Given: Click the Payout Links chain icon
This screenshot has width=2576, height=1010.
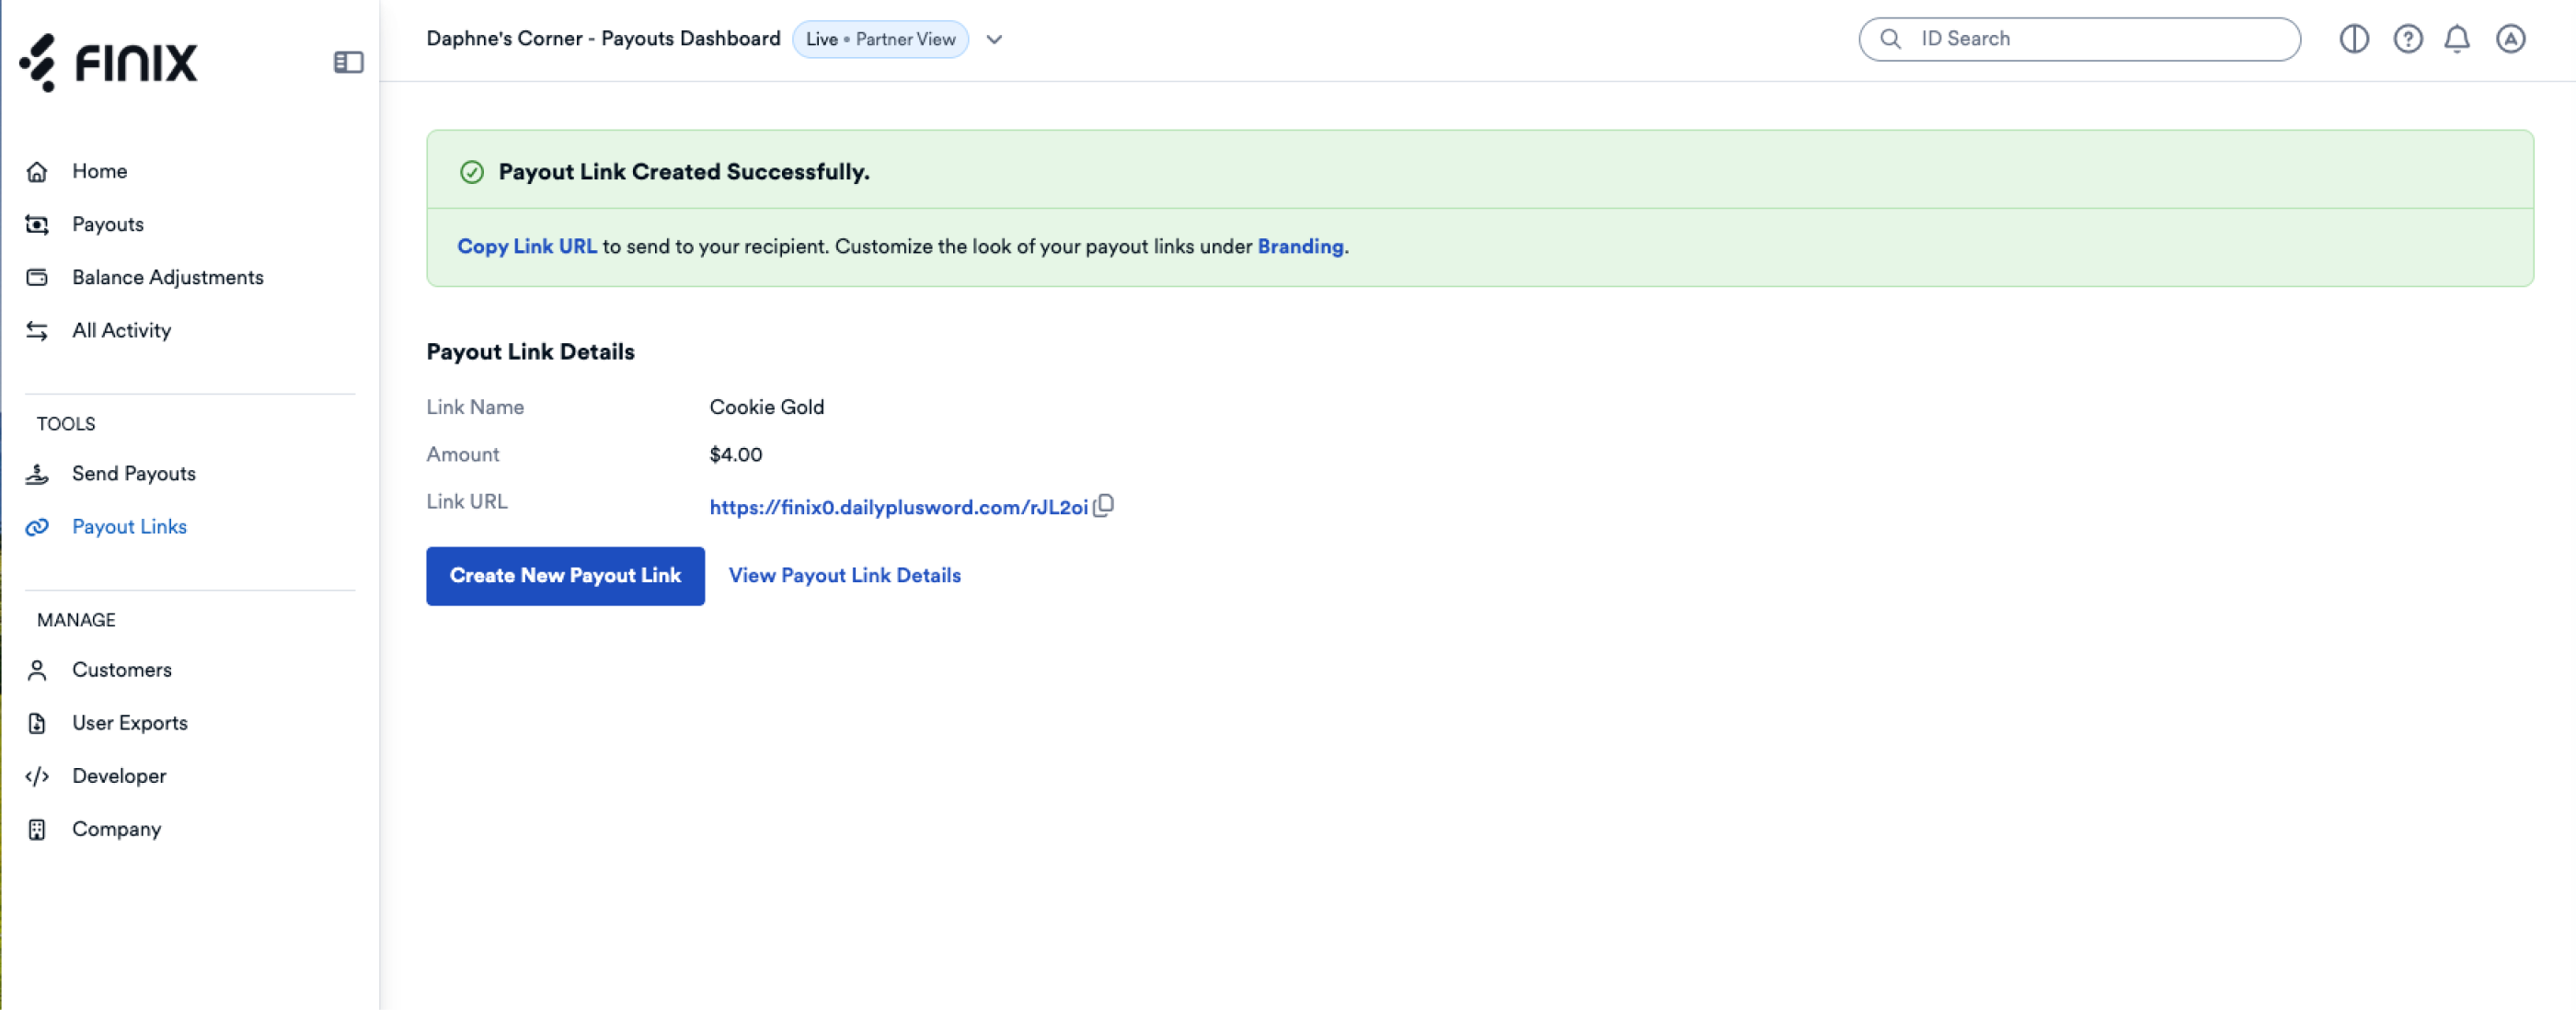Looking at the screenshot, I should (x=37, y=527).
